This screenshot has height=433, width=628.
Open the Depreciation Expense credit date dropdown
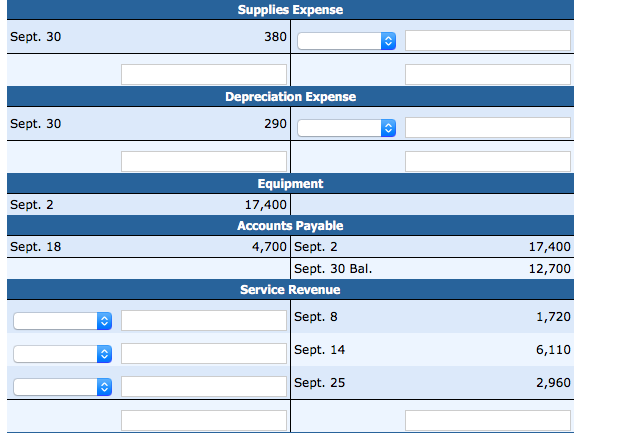347,128
